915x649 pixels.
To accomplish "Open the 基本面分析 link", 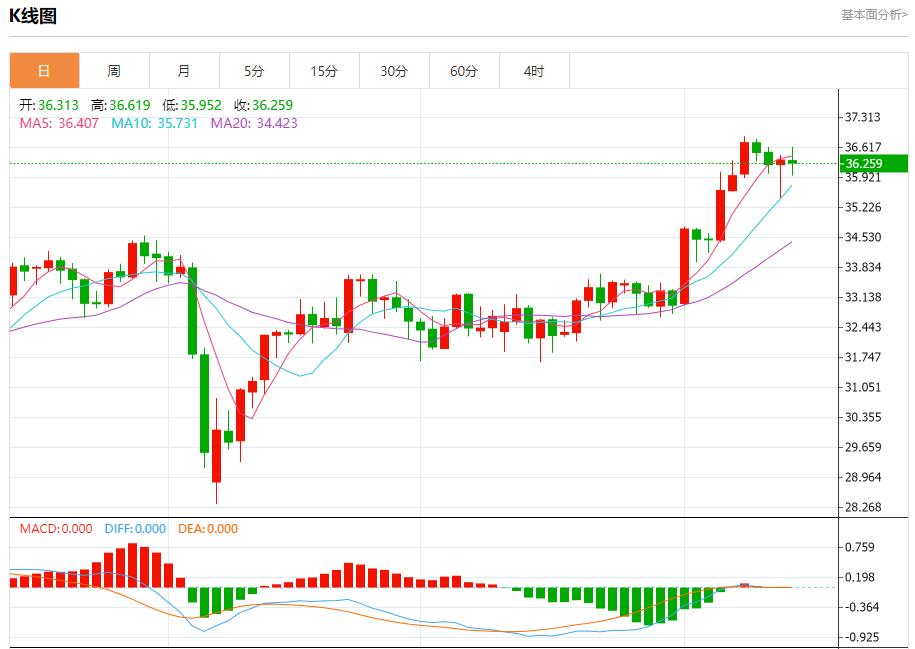I will [x=873, y=15].
